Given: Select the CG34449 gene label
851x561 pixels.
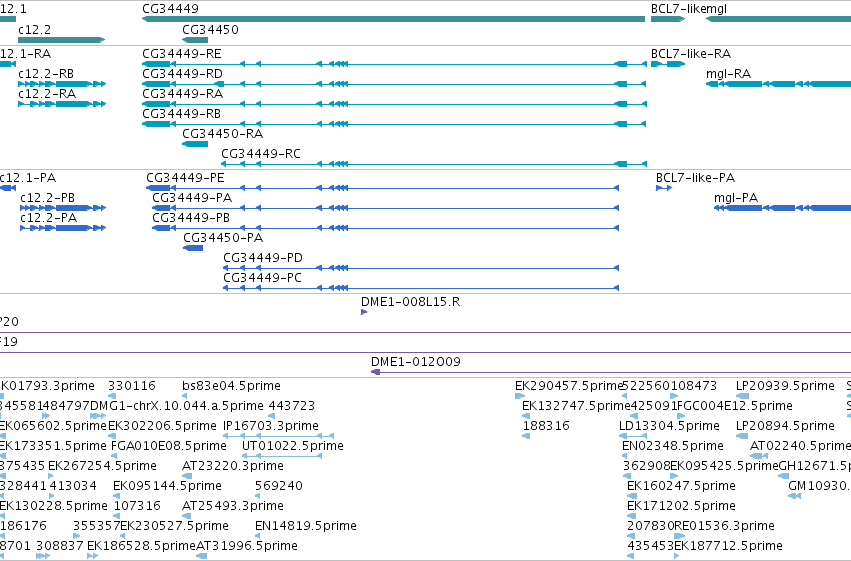Looking at the screenshot, I should 170,9.
